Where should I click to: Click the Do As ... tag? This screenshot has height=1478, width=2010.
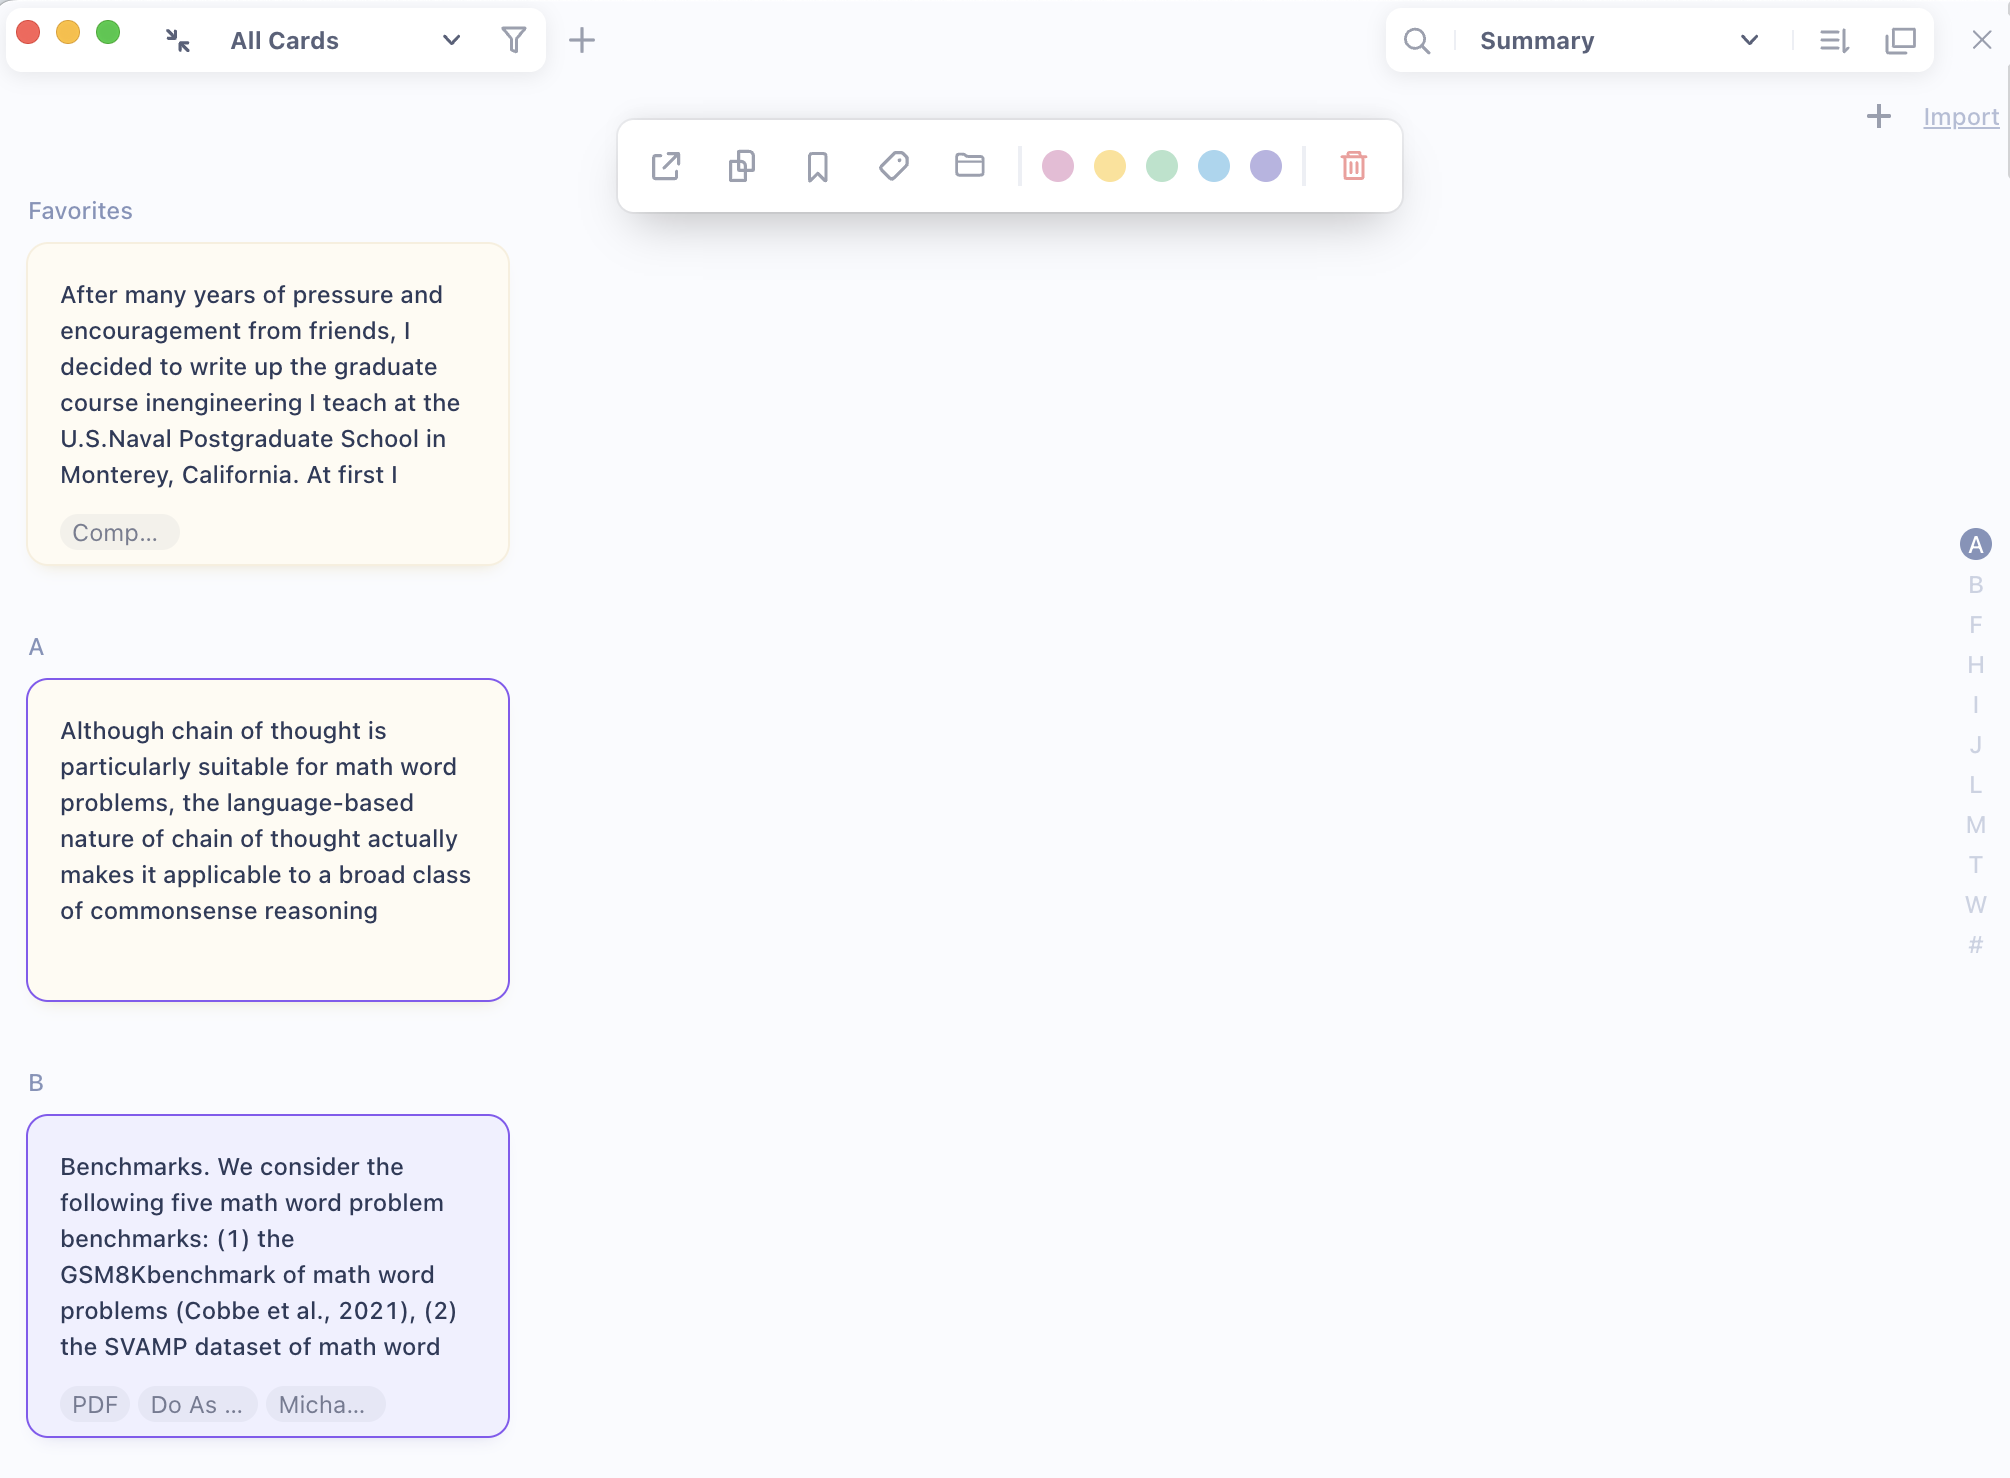tap(197, 1405)
